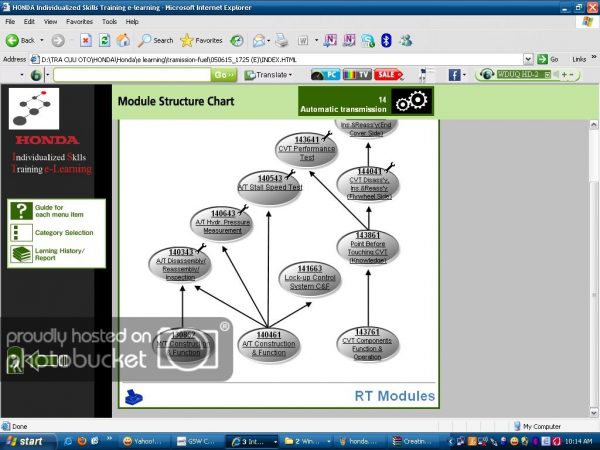Open the Edit menu
Image resolution: width=600 pixels, height=450 pixels.
[x=29, y=21]
